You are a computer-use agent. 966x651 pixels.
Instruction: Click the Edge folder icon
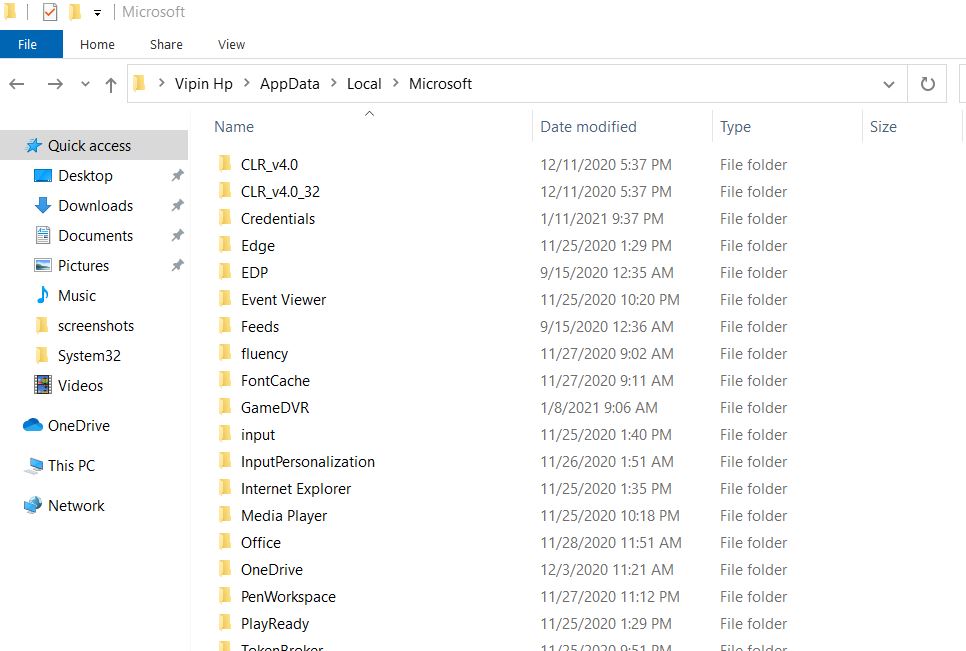[x=225, y=245]
